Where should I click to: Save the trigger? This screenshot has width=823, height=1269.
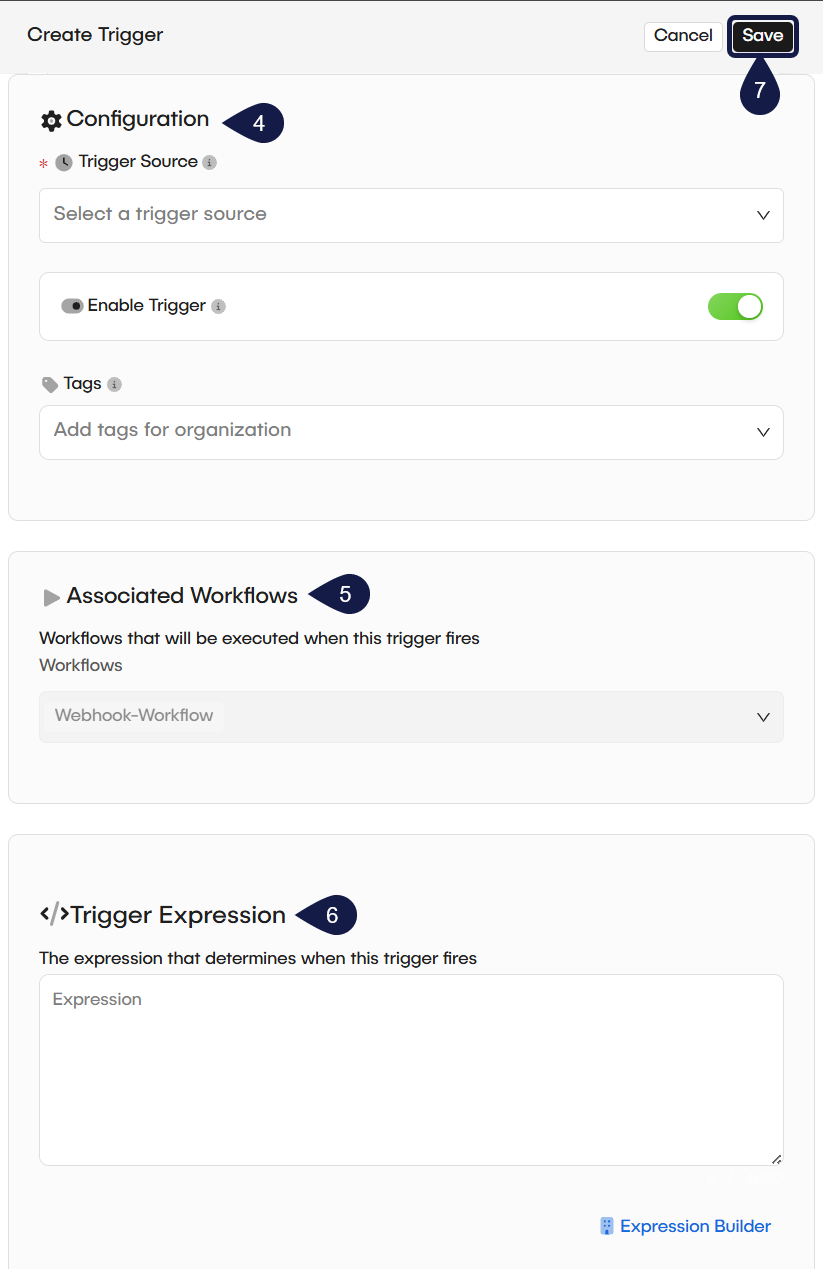point(762,36)
